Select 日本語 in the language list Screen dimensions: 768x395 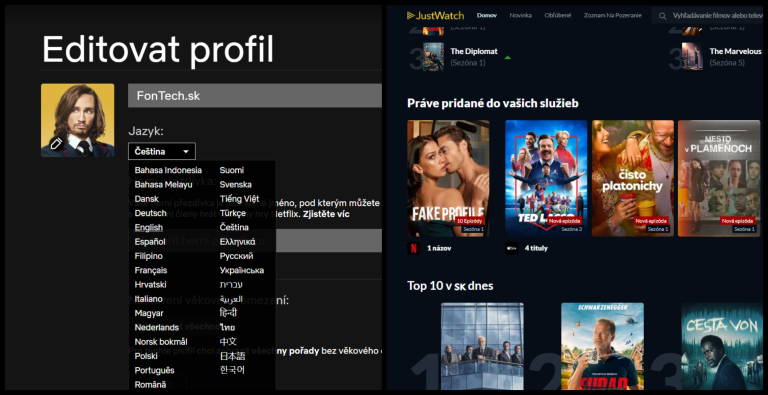pos(233,356)
